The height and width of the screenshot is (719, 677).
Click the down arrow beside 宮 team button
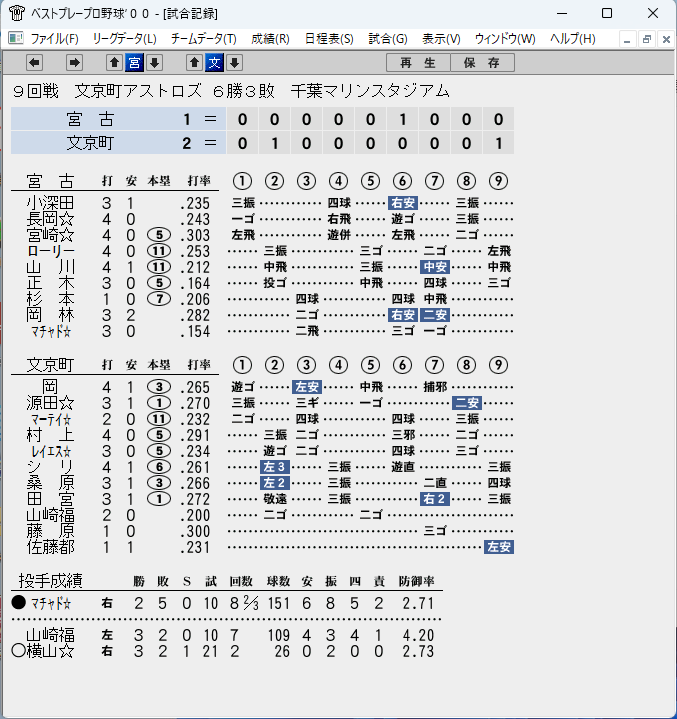155,62
